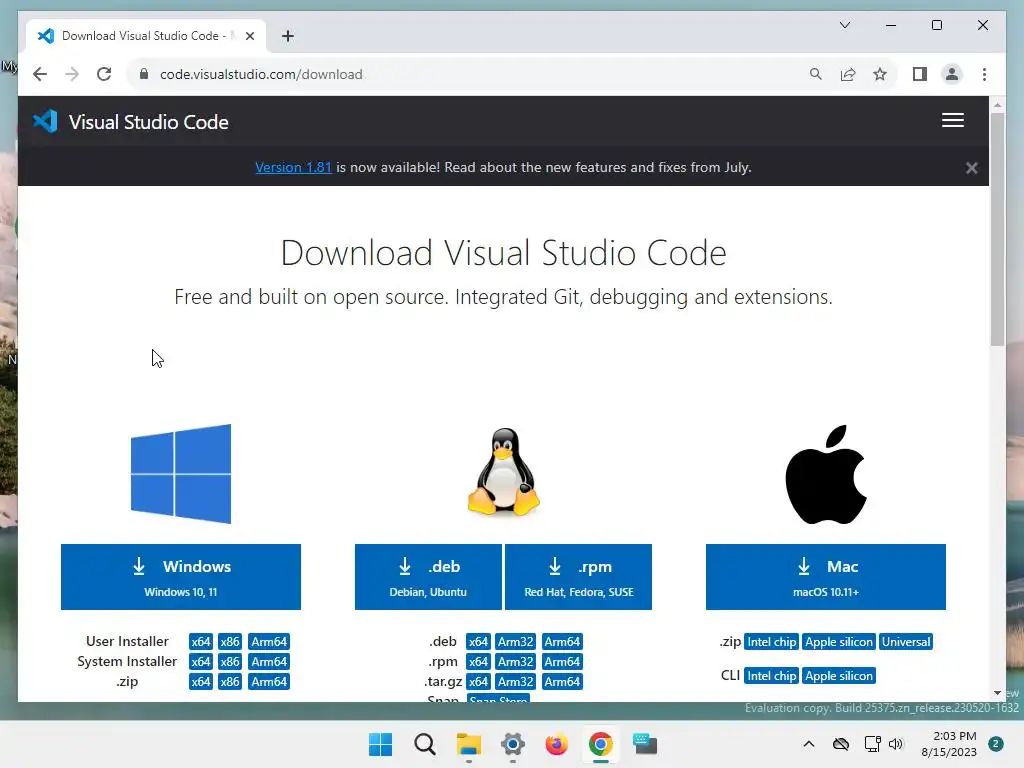The image size is (1024, 768).
Task: Reload the download page
Action: 104,74
